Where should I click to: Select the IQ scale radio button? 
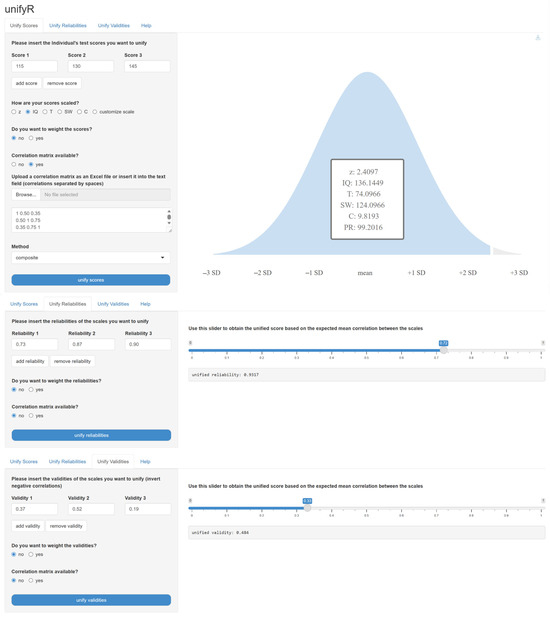(x=28, y=112)
